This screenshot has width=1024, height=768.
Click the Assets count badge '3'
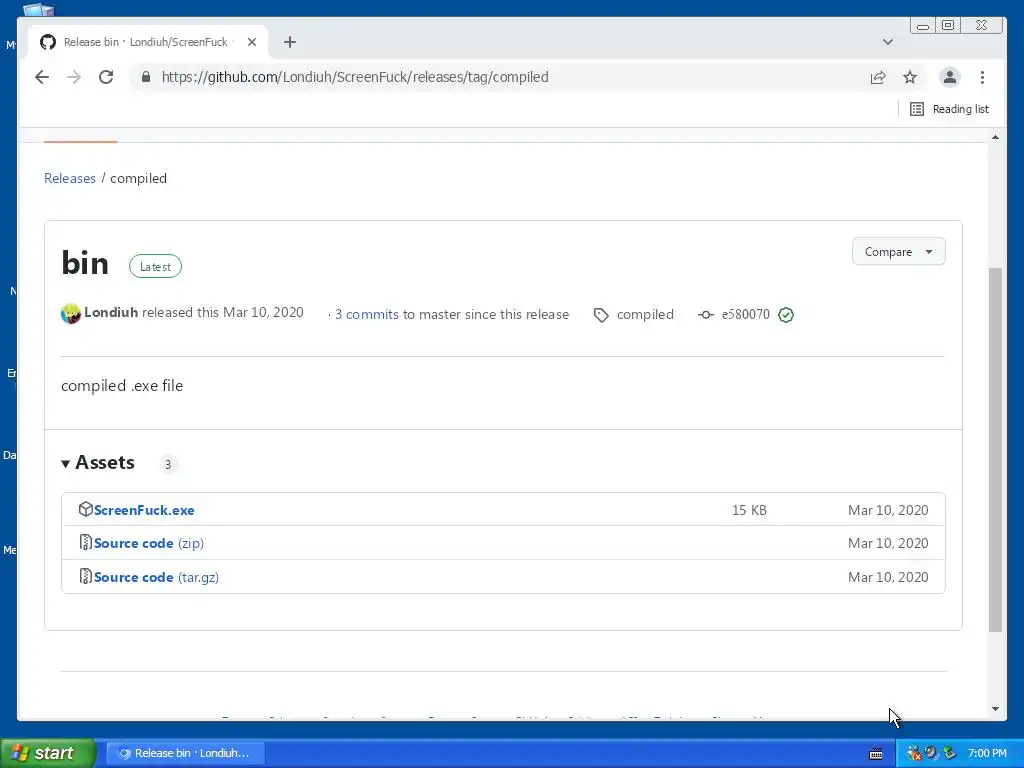pyautogui.click(x=168, y=464)
